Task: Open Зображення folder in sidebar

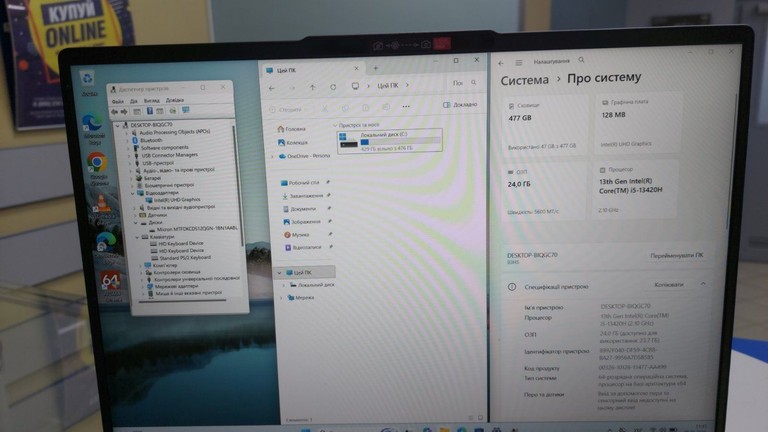Action: [302, 222]
